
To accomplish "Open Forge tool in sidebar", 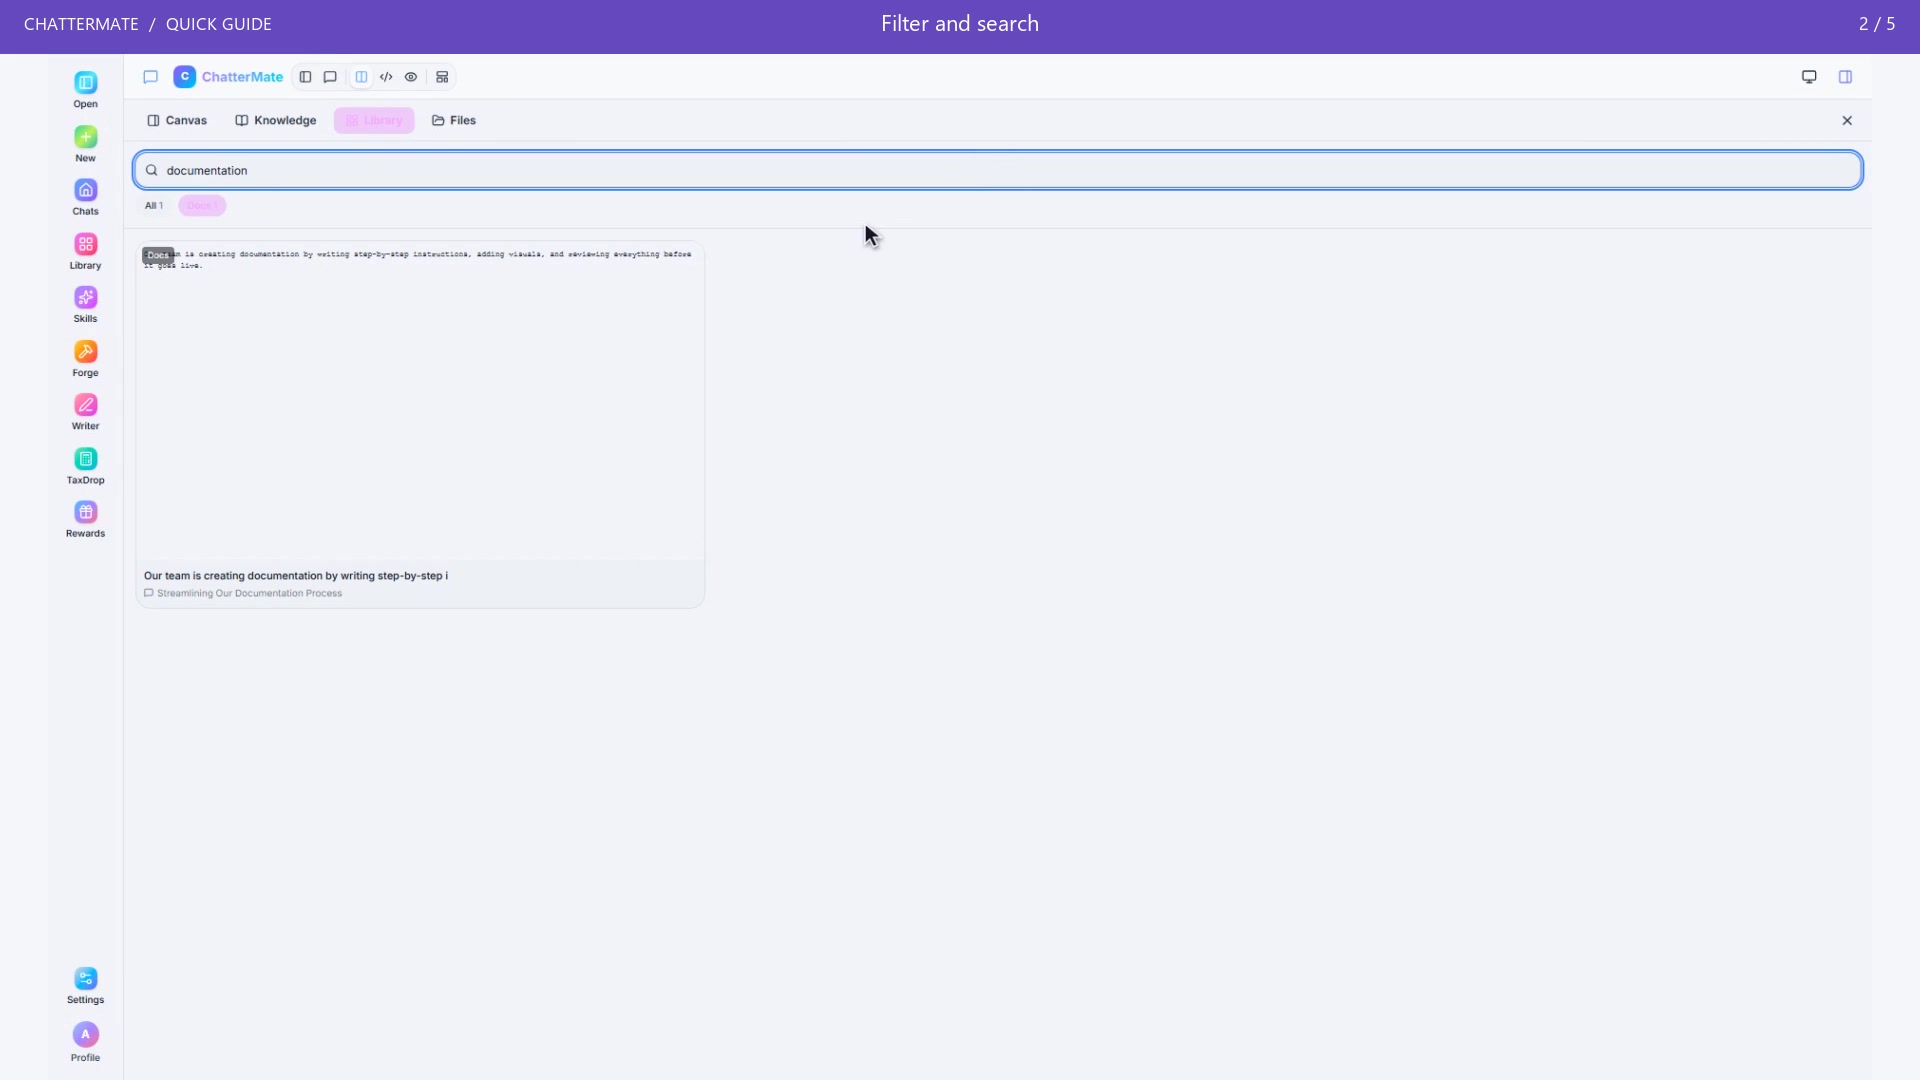I will point(85,359).
